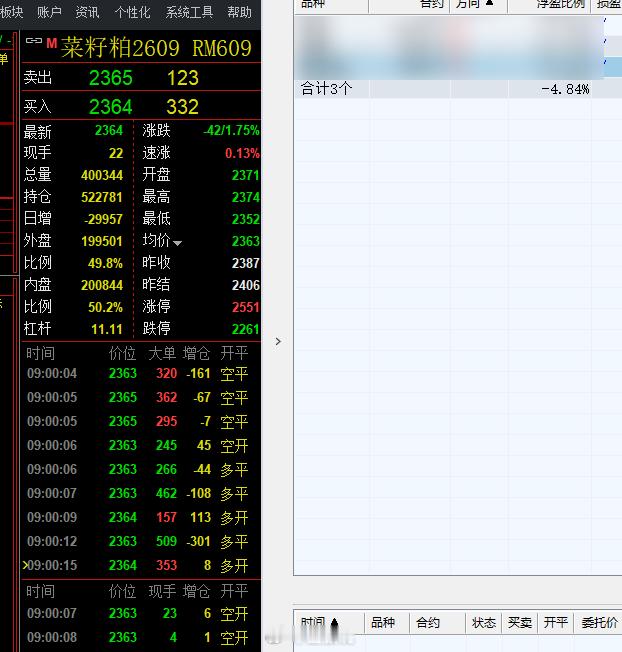This screenshot has width=622, height=652.
Task: Click the contract title 菜籽粕2609
Action: 120,47
